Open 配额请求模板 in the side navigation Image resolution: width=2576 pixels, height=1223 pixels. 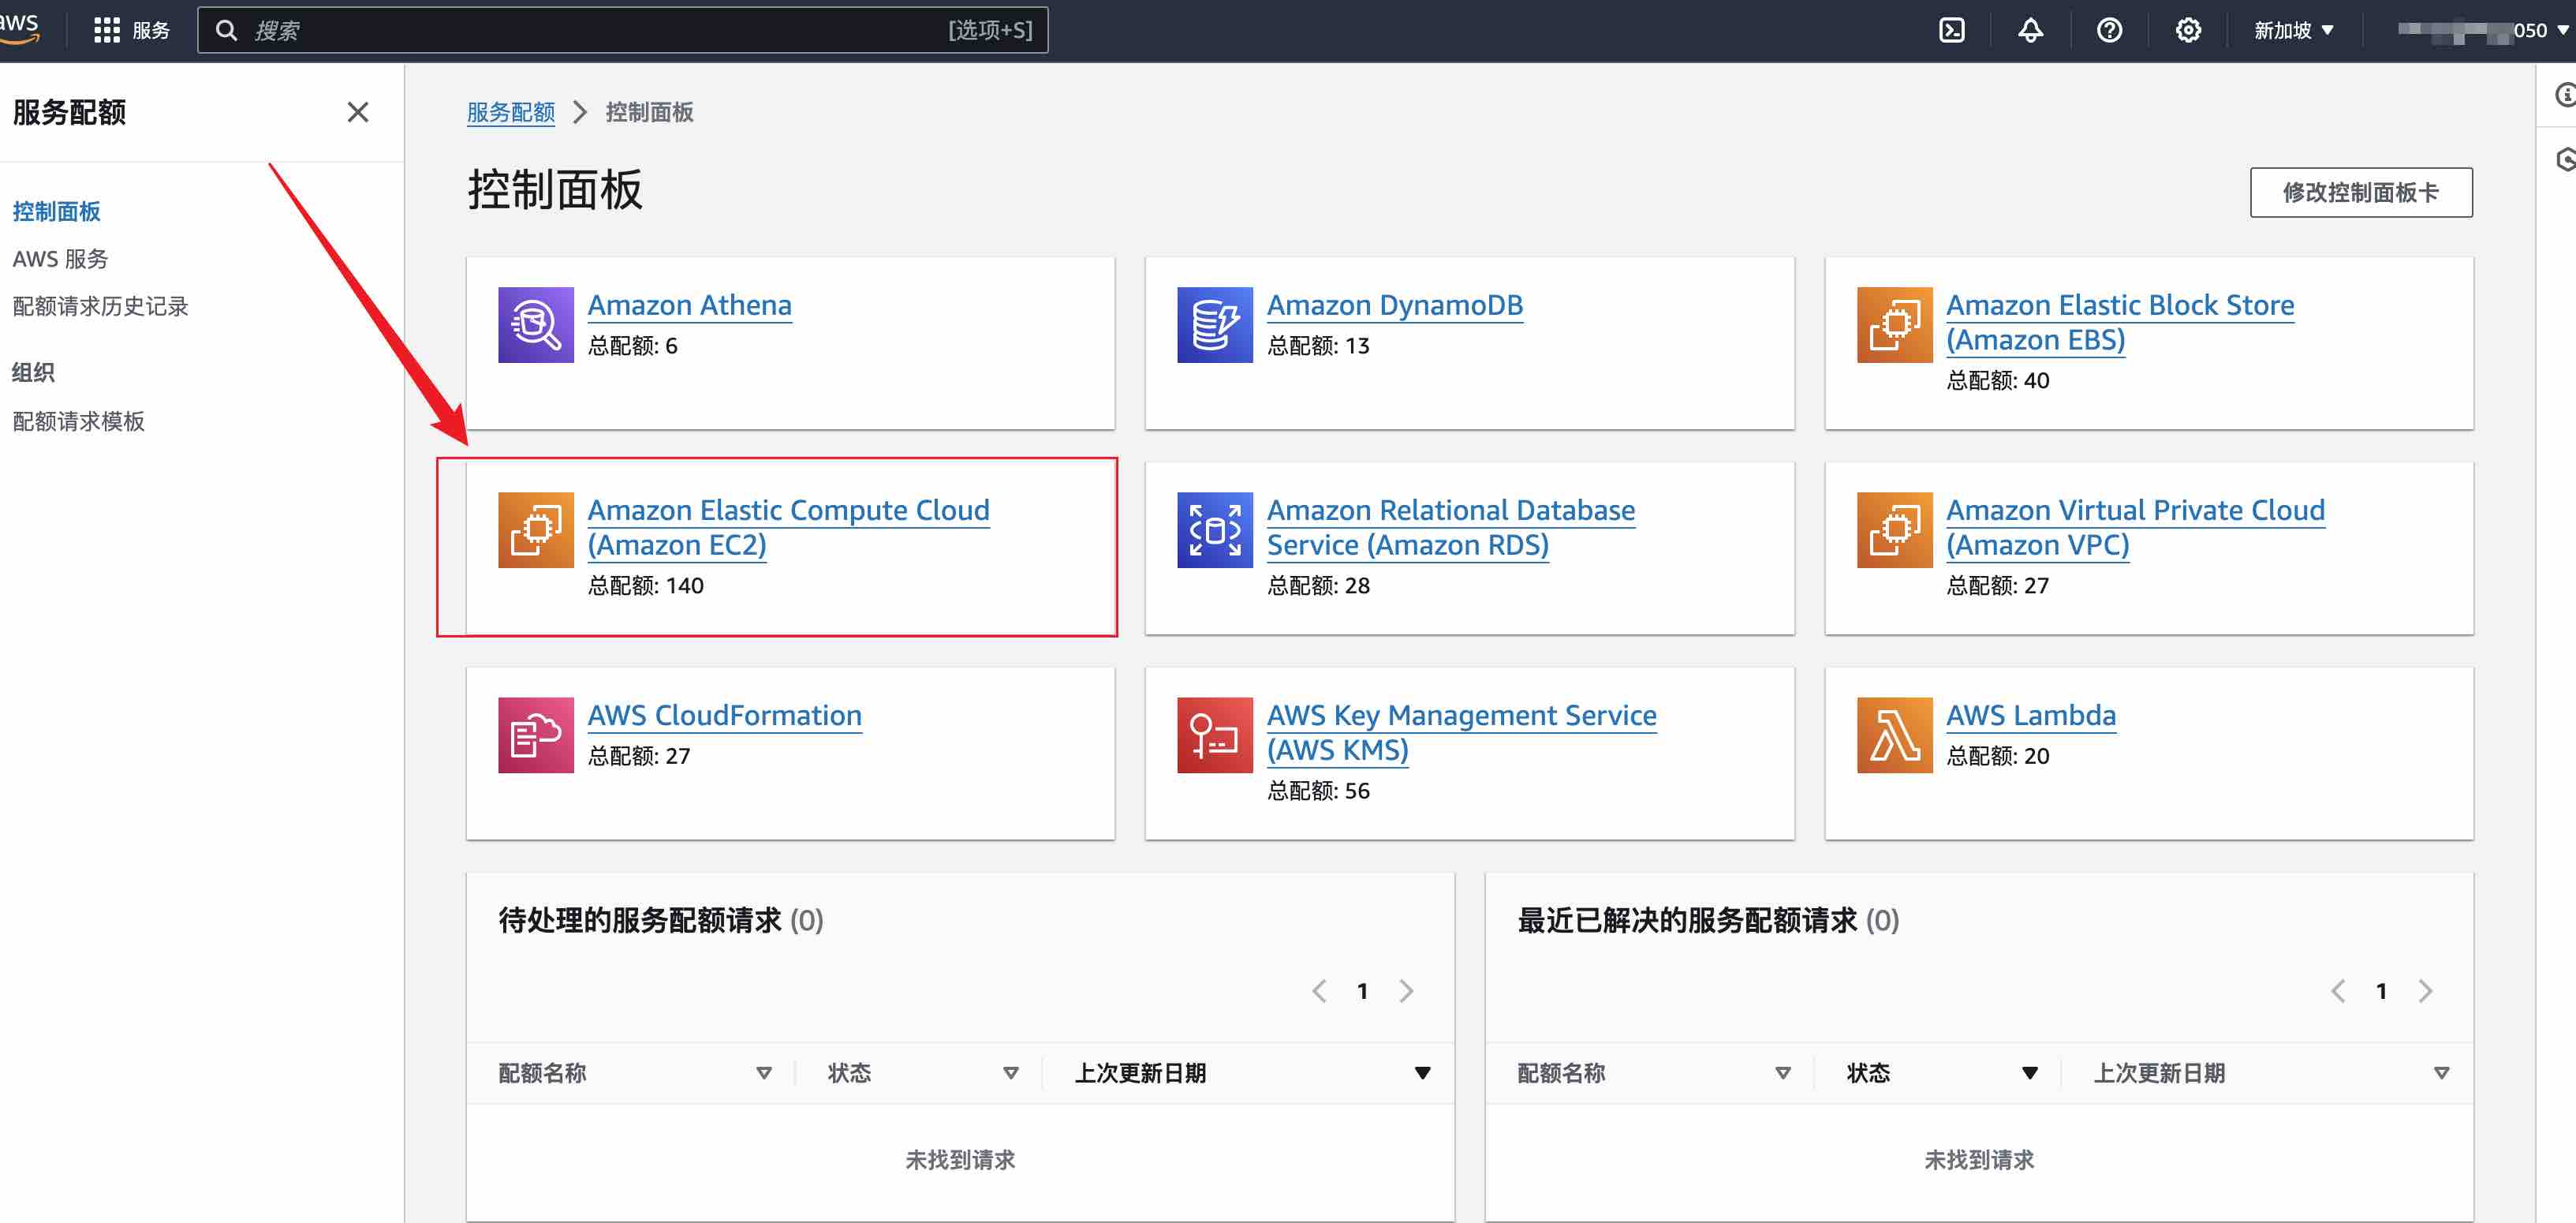(x=78, y=421)
